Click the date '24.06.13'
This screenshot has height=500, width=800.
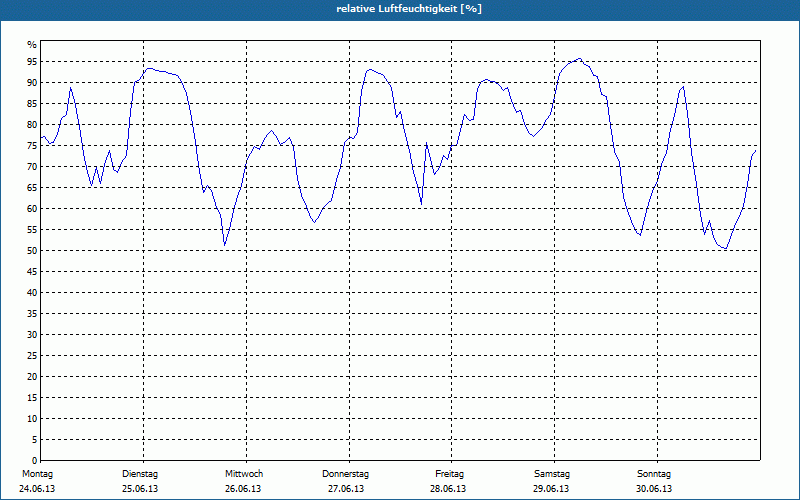coord(37,489)
